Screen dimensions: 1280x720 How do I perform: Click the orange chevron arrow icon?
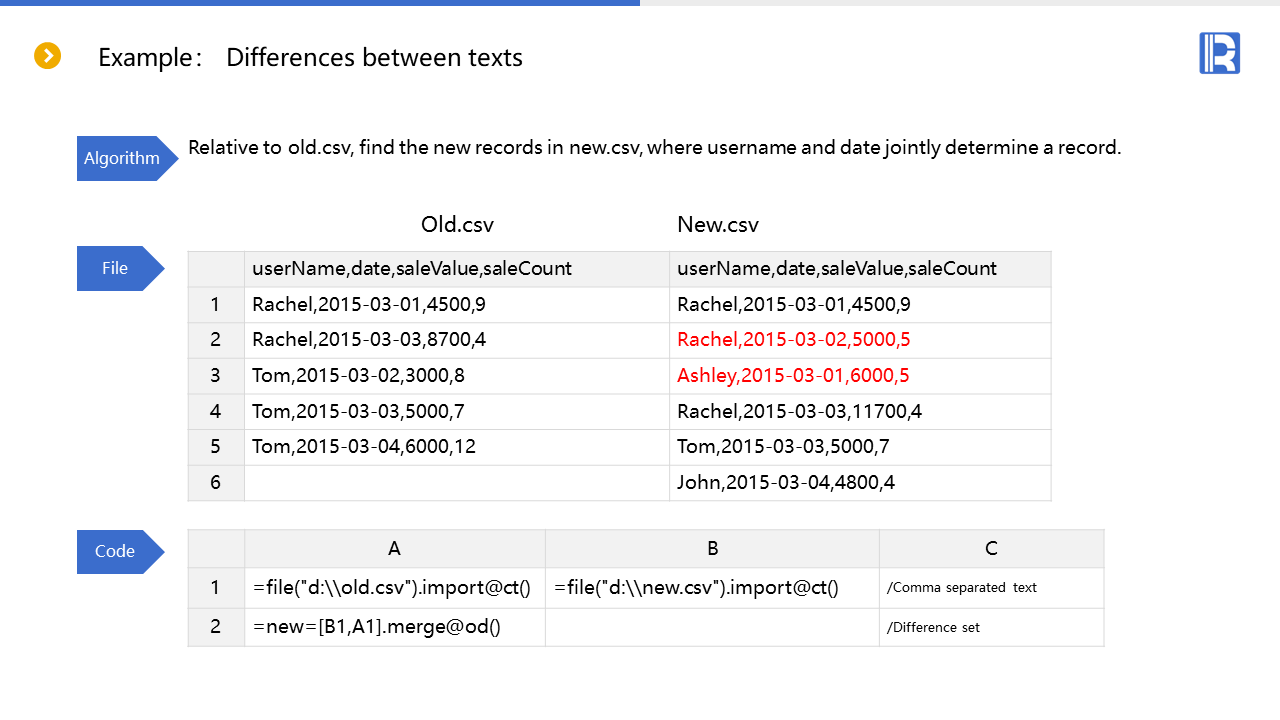(x=48, y=56)
